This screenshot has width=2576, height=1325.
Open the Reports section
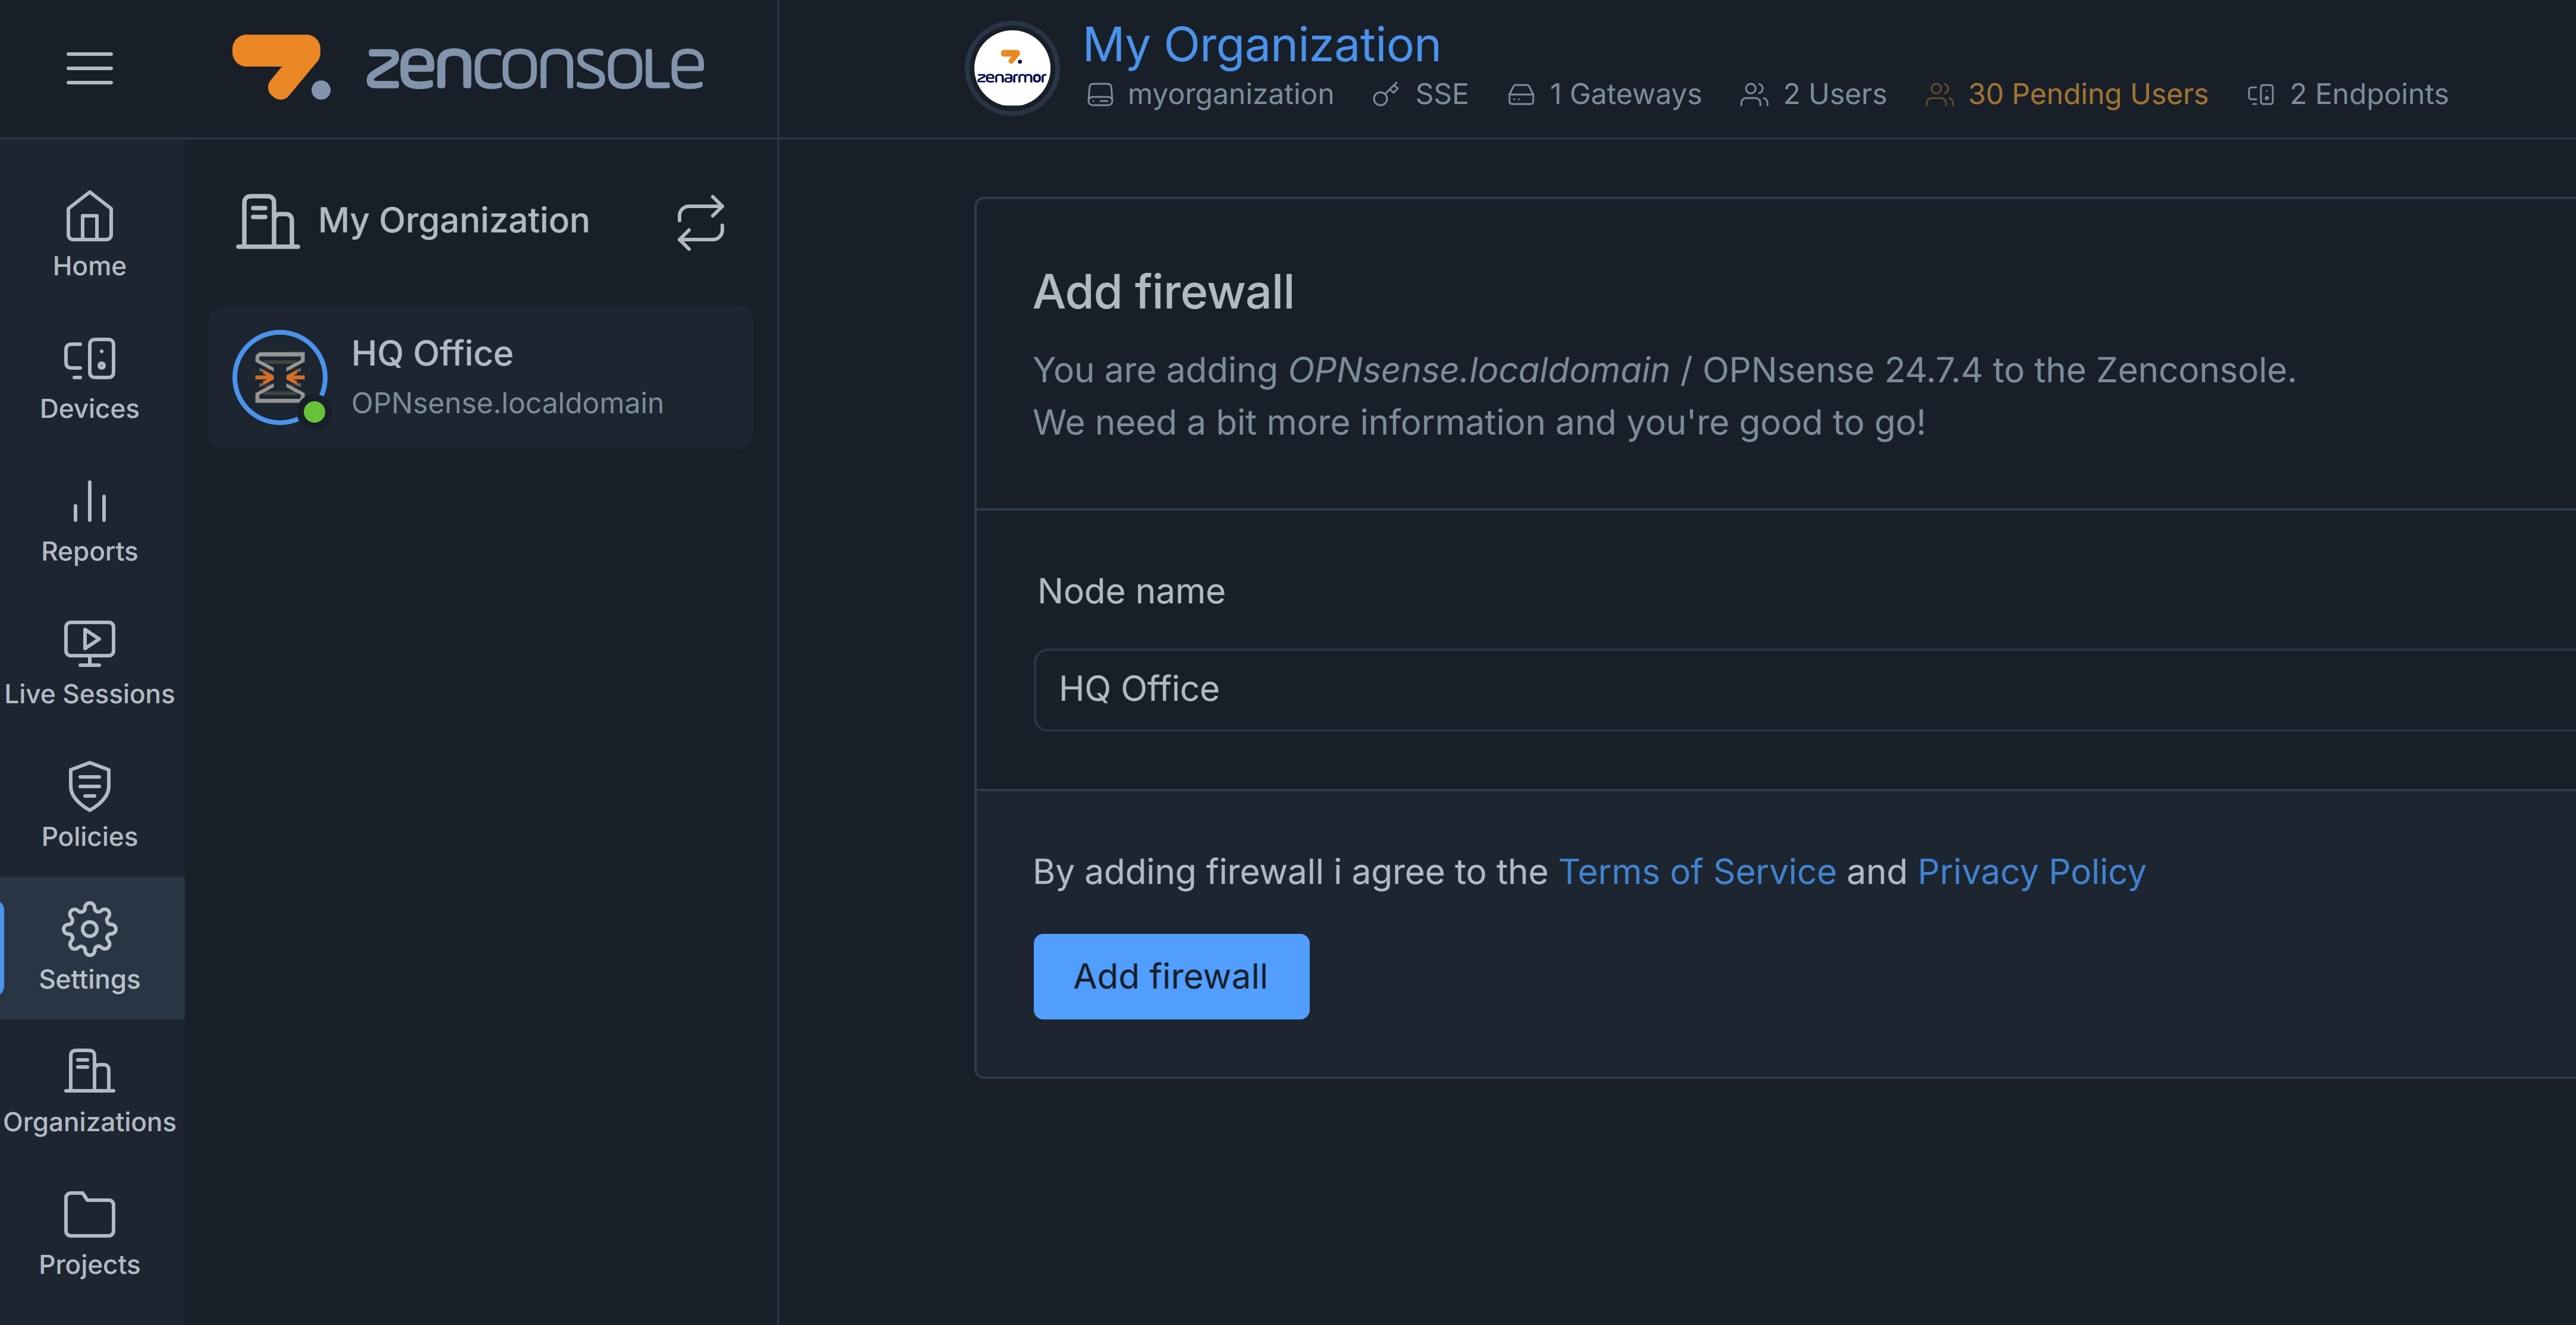pos(90,521)
